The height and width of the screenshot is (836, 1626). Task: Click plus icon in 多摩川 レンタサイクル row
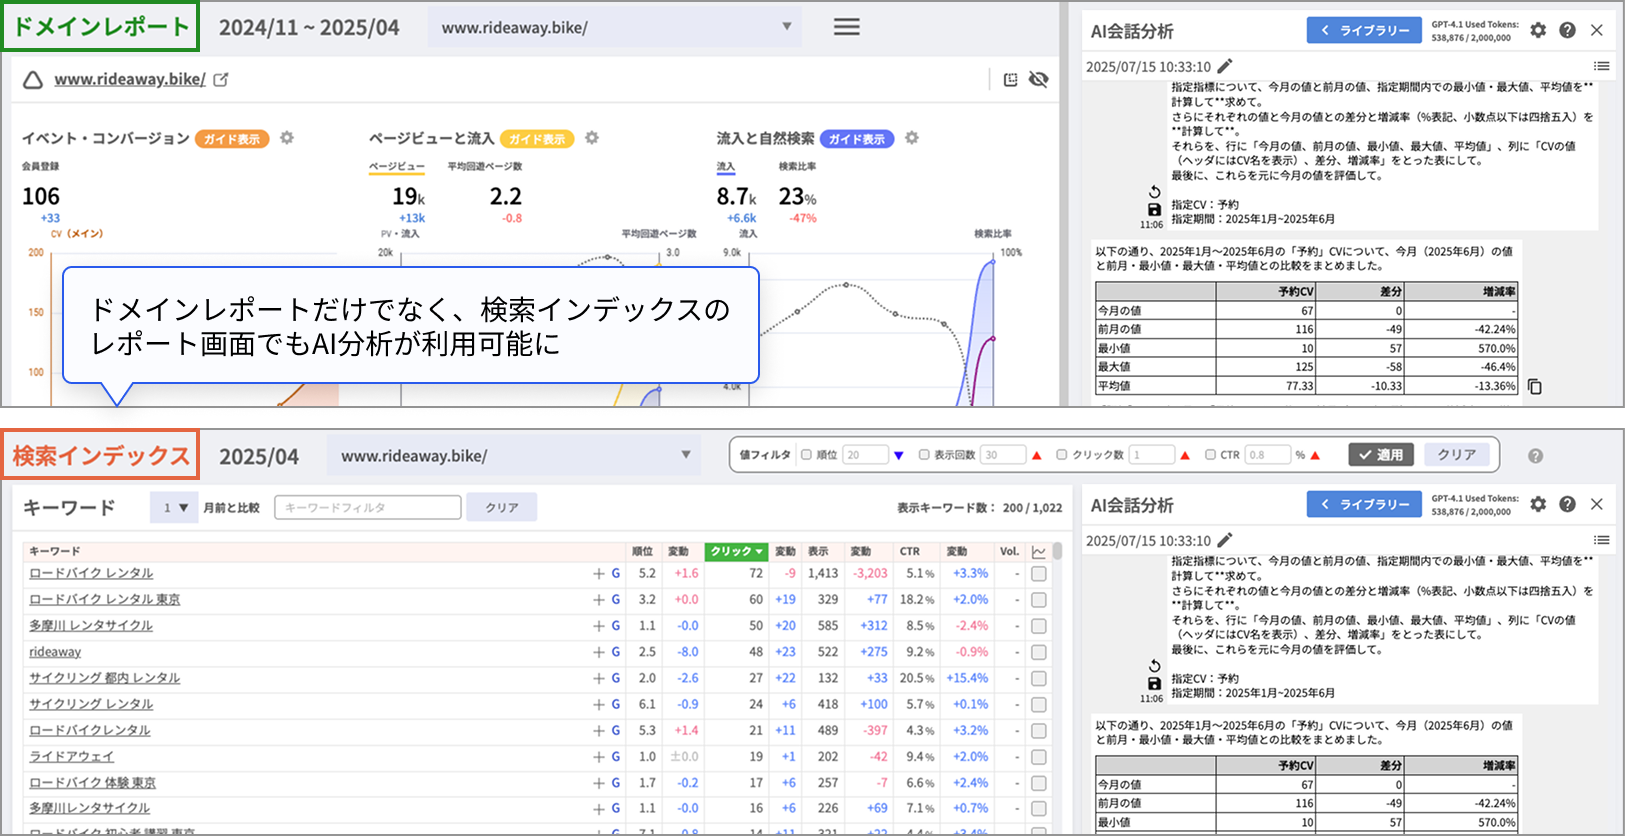pyautogui.click(x=598, y=626)
